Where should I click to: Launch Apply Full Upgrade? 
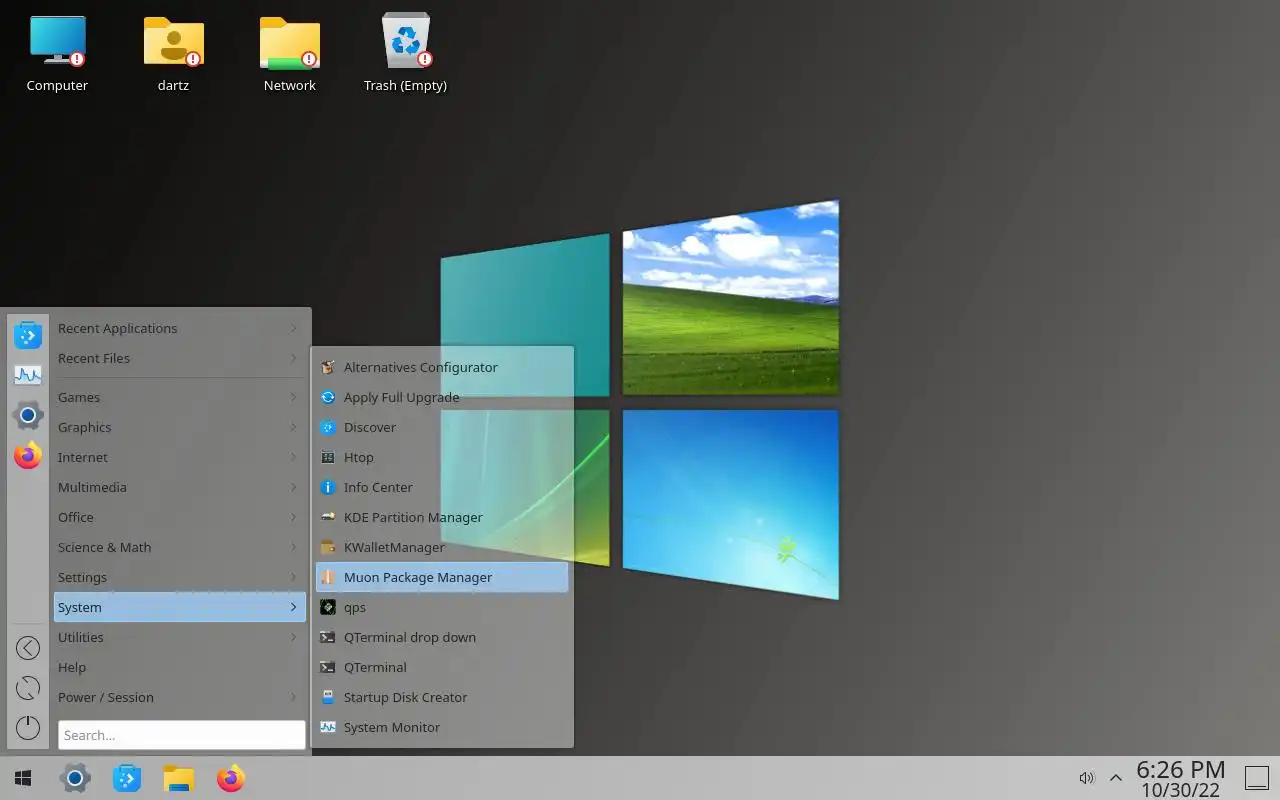pyautogui.click(x=442, y=397)
